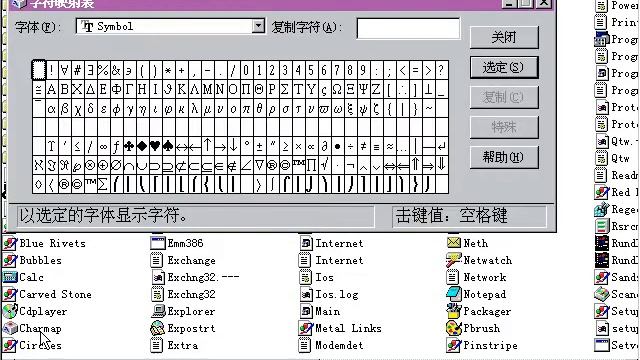640x360 pixels.
Task: Select the Main file icon
Action: 306,311
